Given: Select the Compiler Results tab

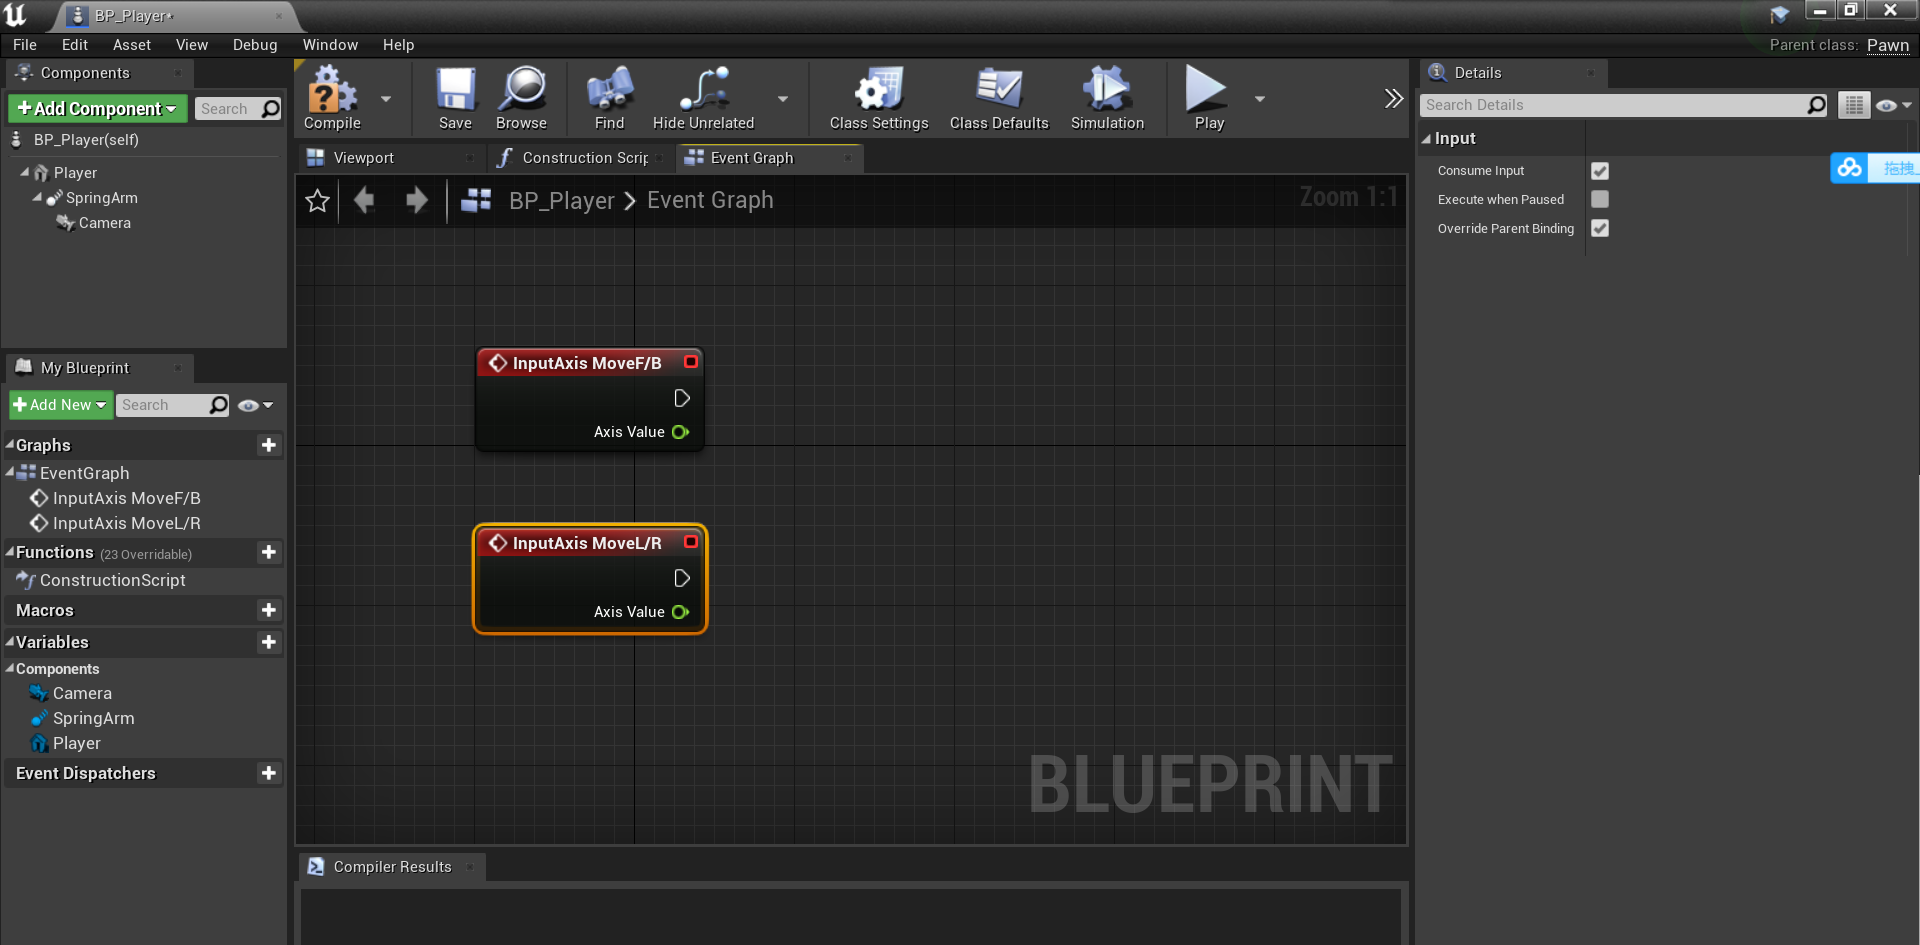Looking at the screenshot, I should (x=391, y=867).
